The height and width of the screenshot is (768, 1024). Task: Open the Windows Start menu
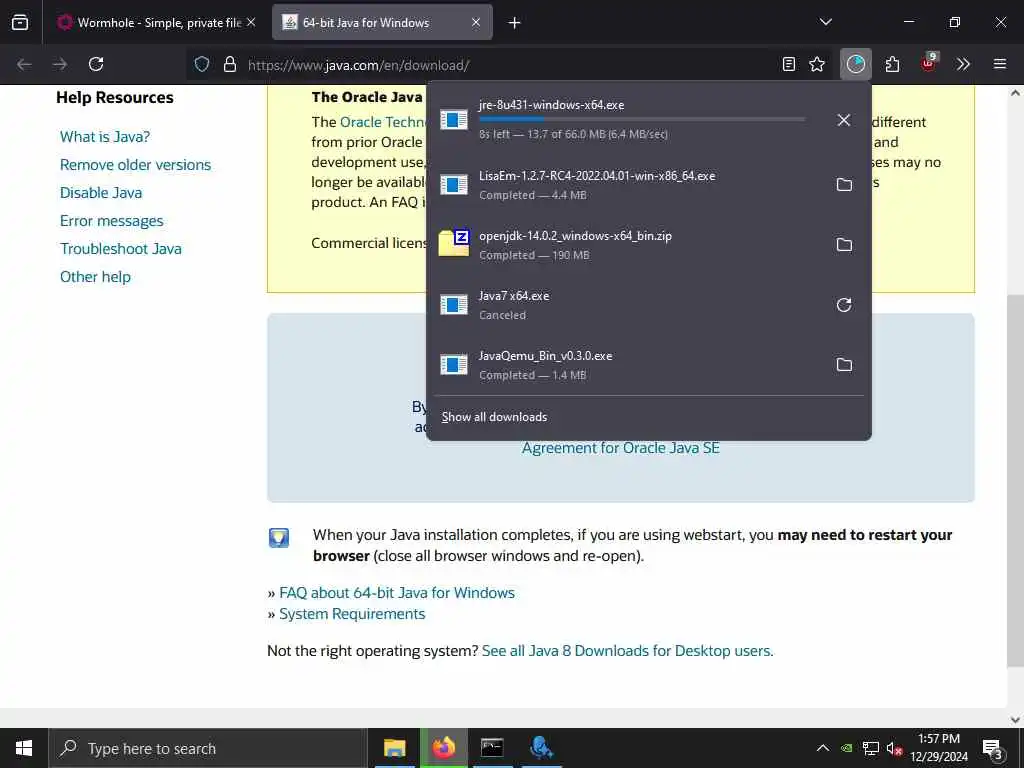24,748
